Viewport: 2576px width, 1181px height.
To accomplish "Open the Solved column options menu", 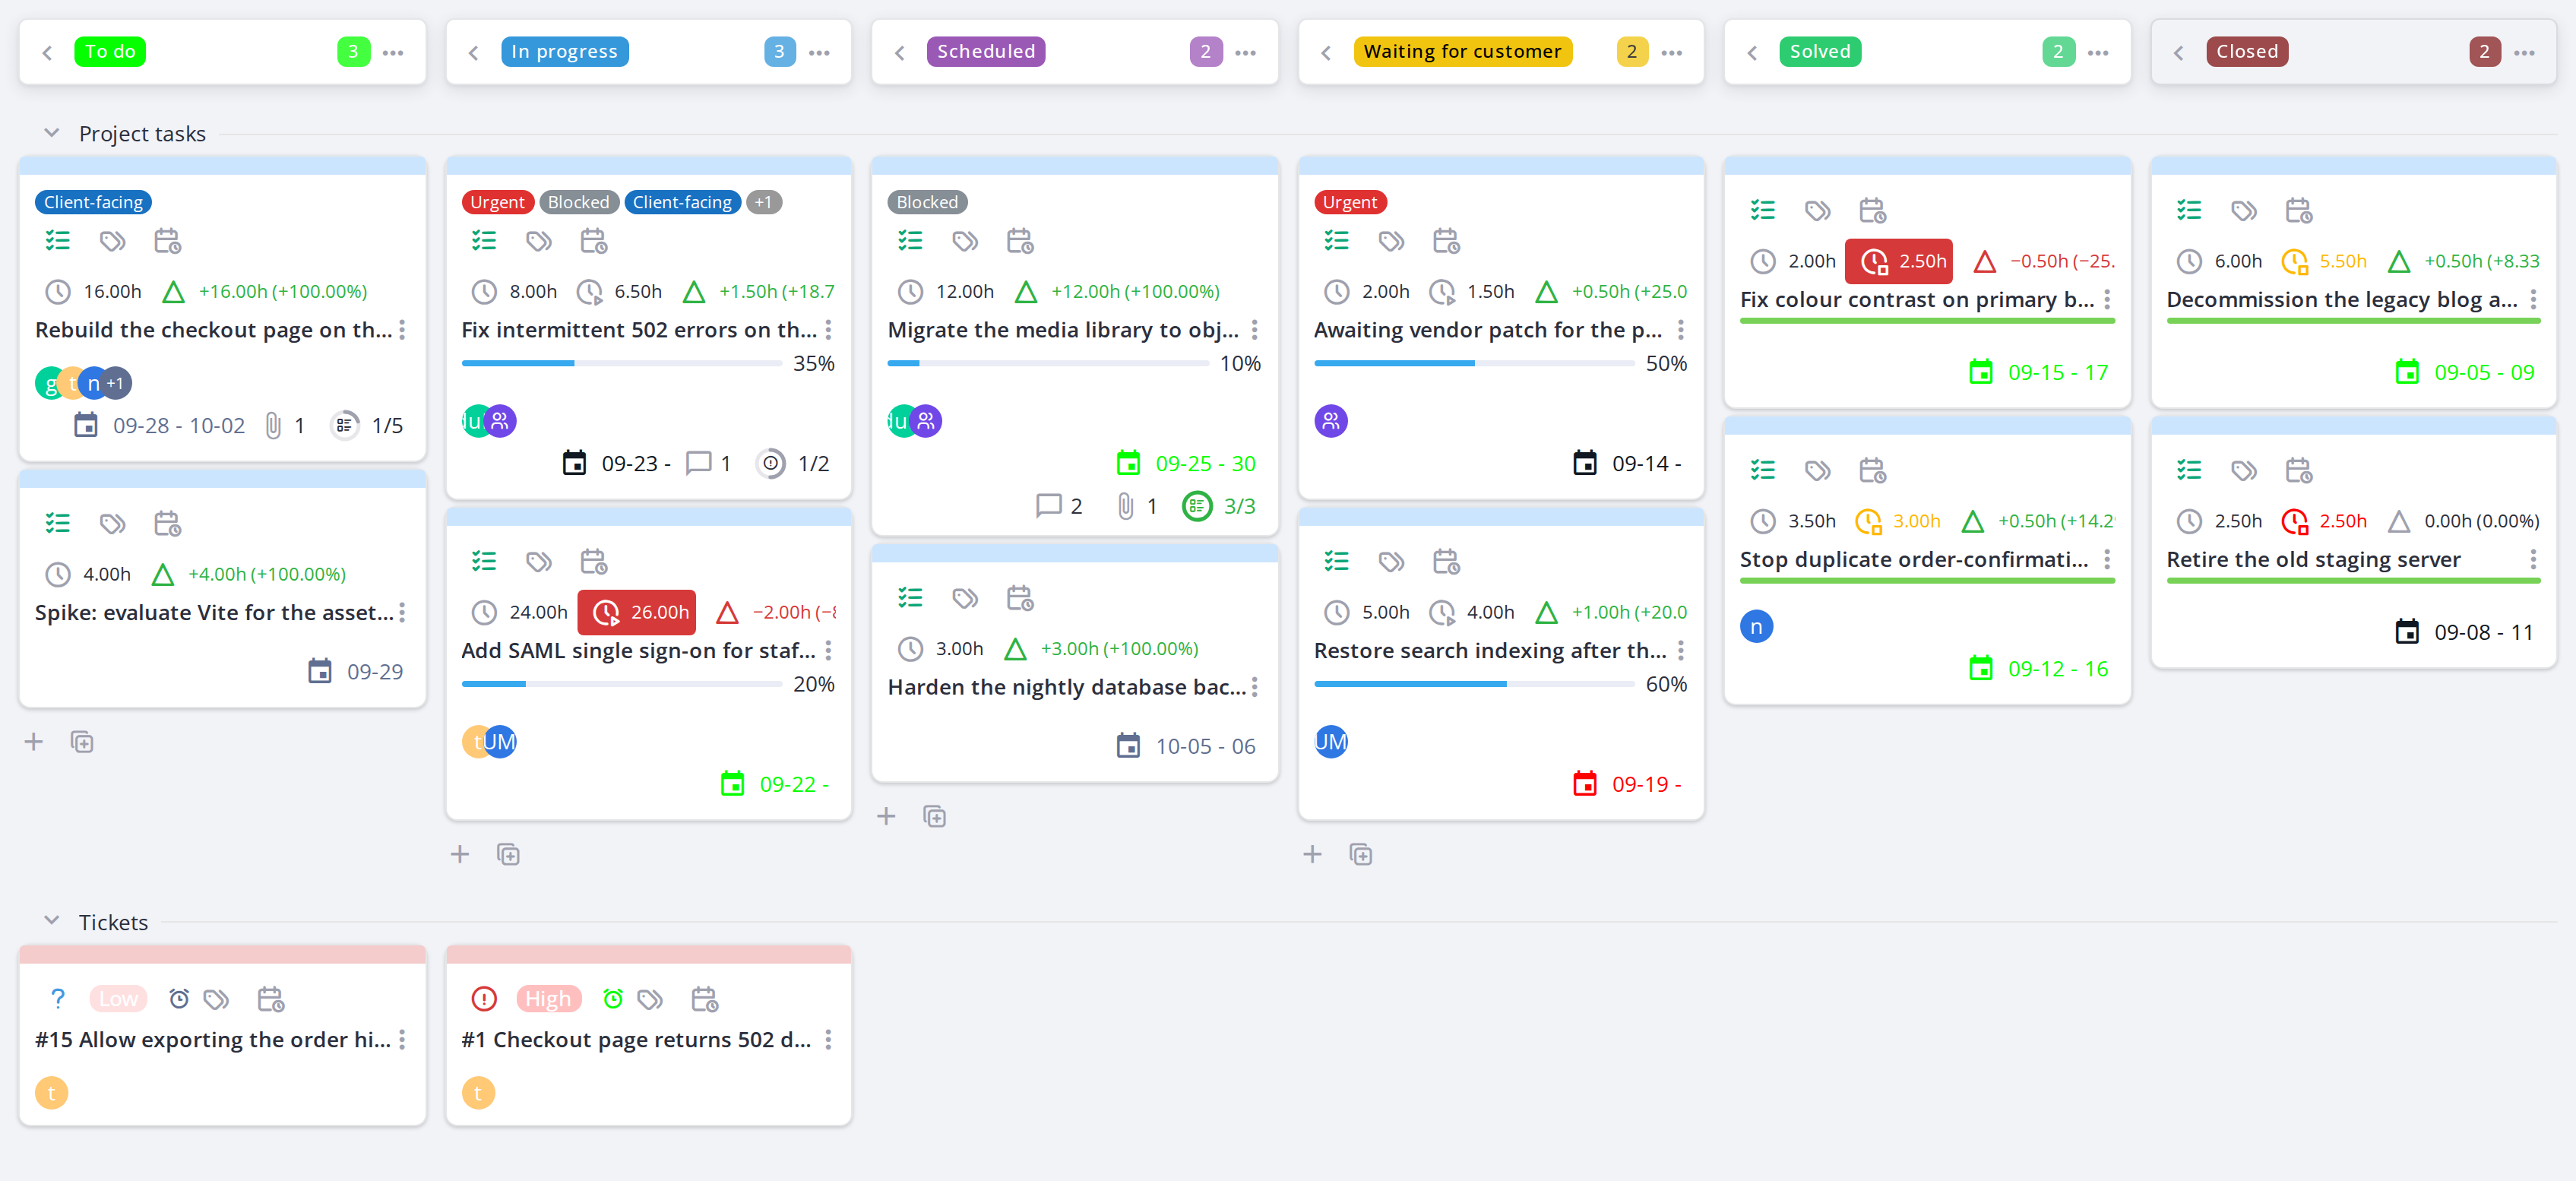I will pyautogui.click(x=2098, y=52).
